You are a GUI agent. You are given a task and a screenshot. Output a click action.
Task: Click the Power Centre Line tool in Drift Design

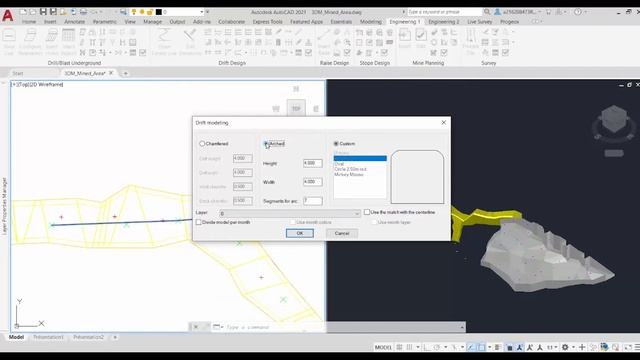click(164, 42)
